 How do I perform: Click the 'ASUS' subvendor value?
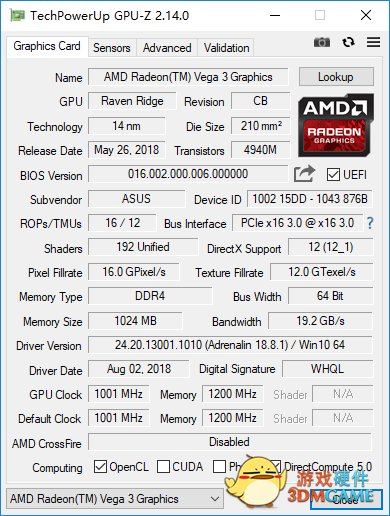137,199
